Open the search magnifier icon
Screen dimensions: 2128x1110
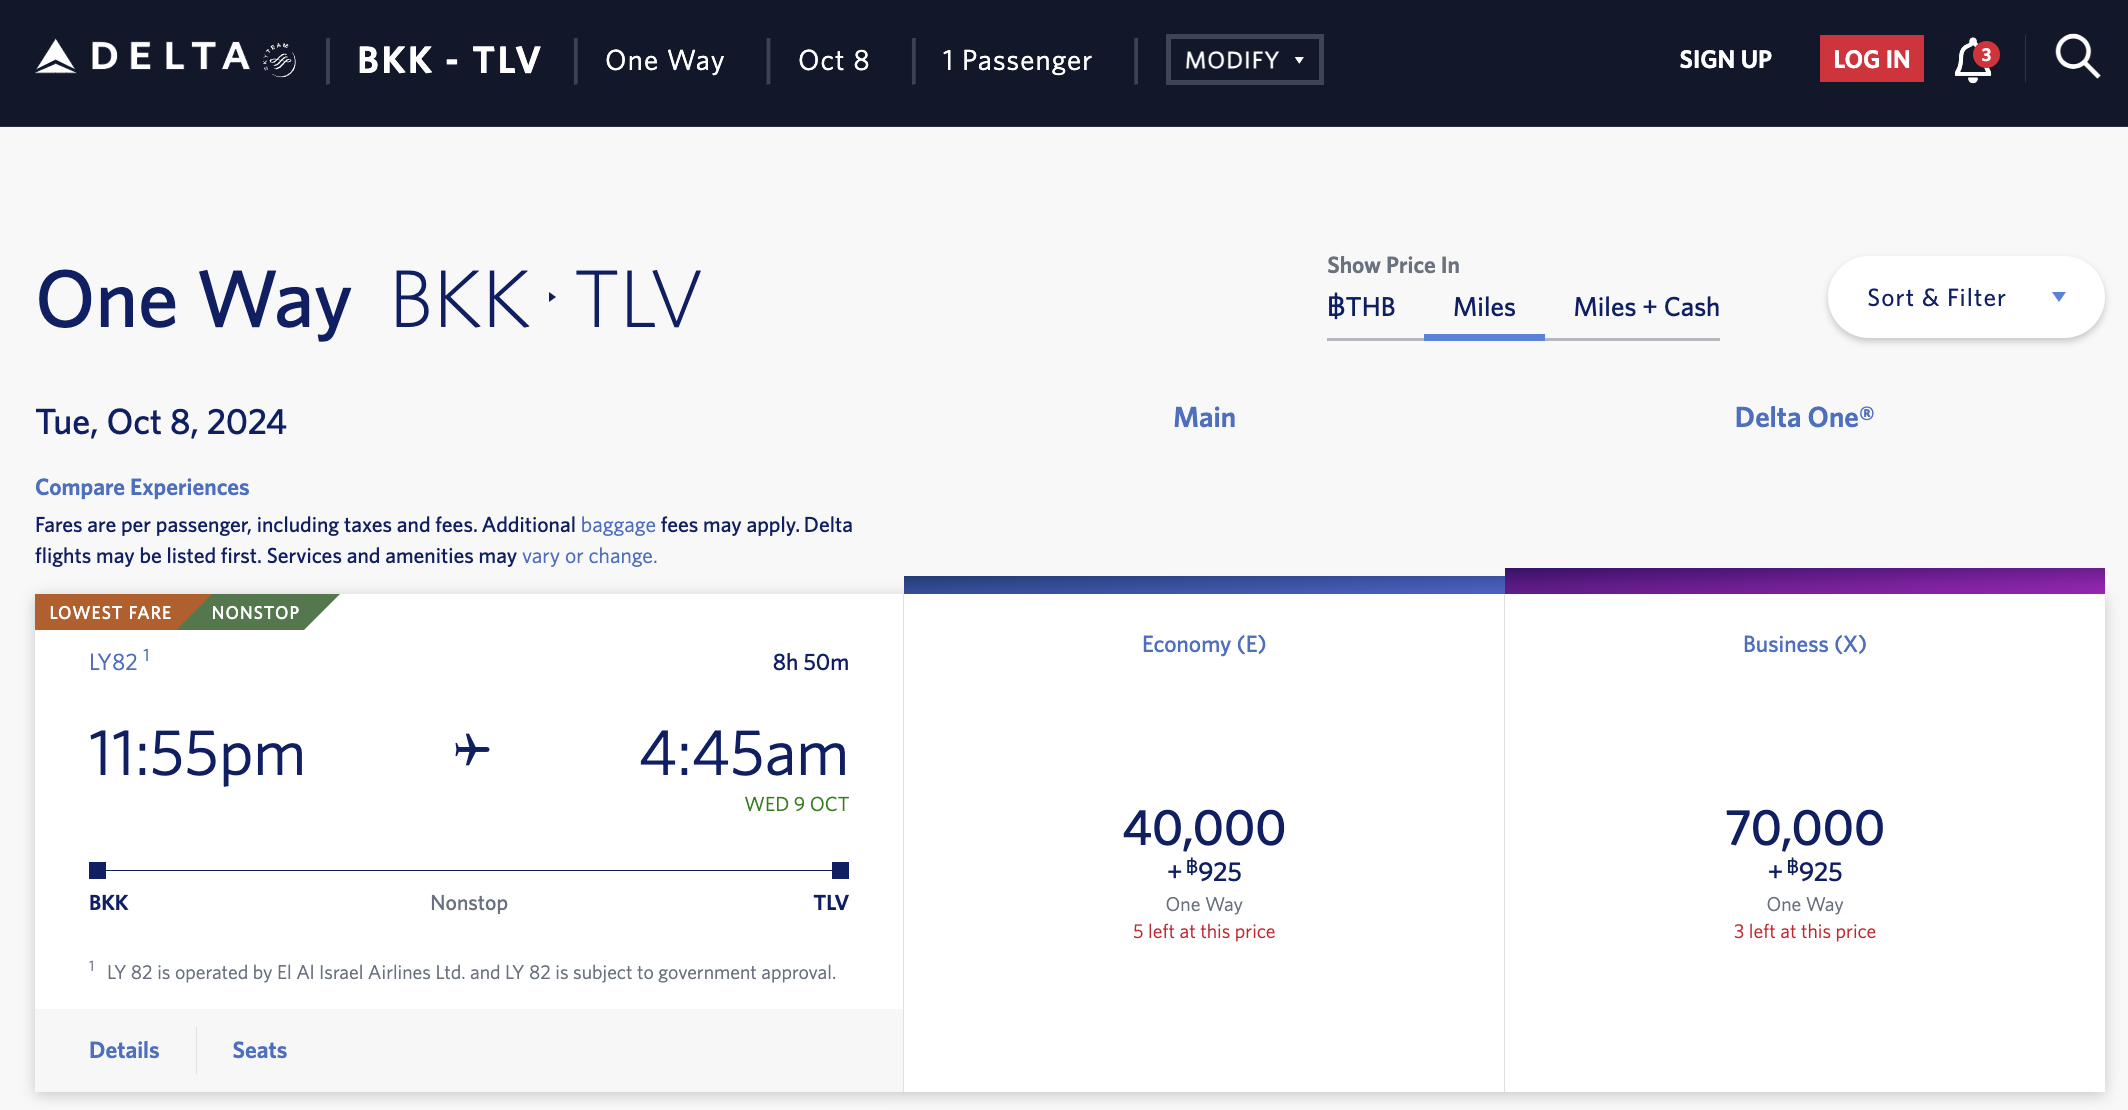coord(2077,57)
